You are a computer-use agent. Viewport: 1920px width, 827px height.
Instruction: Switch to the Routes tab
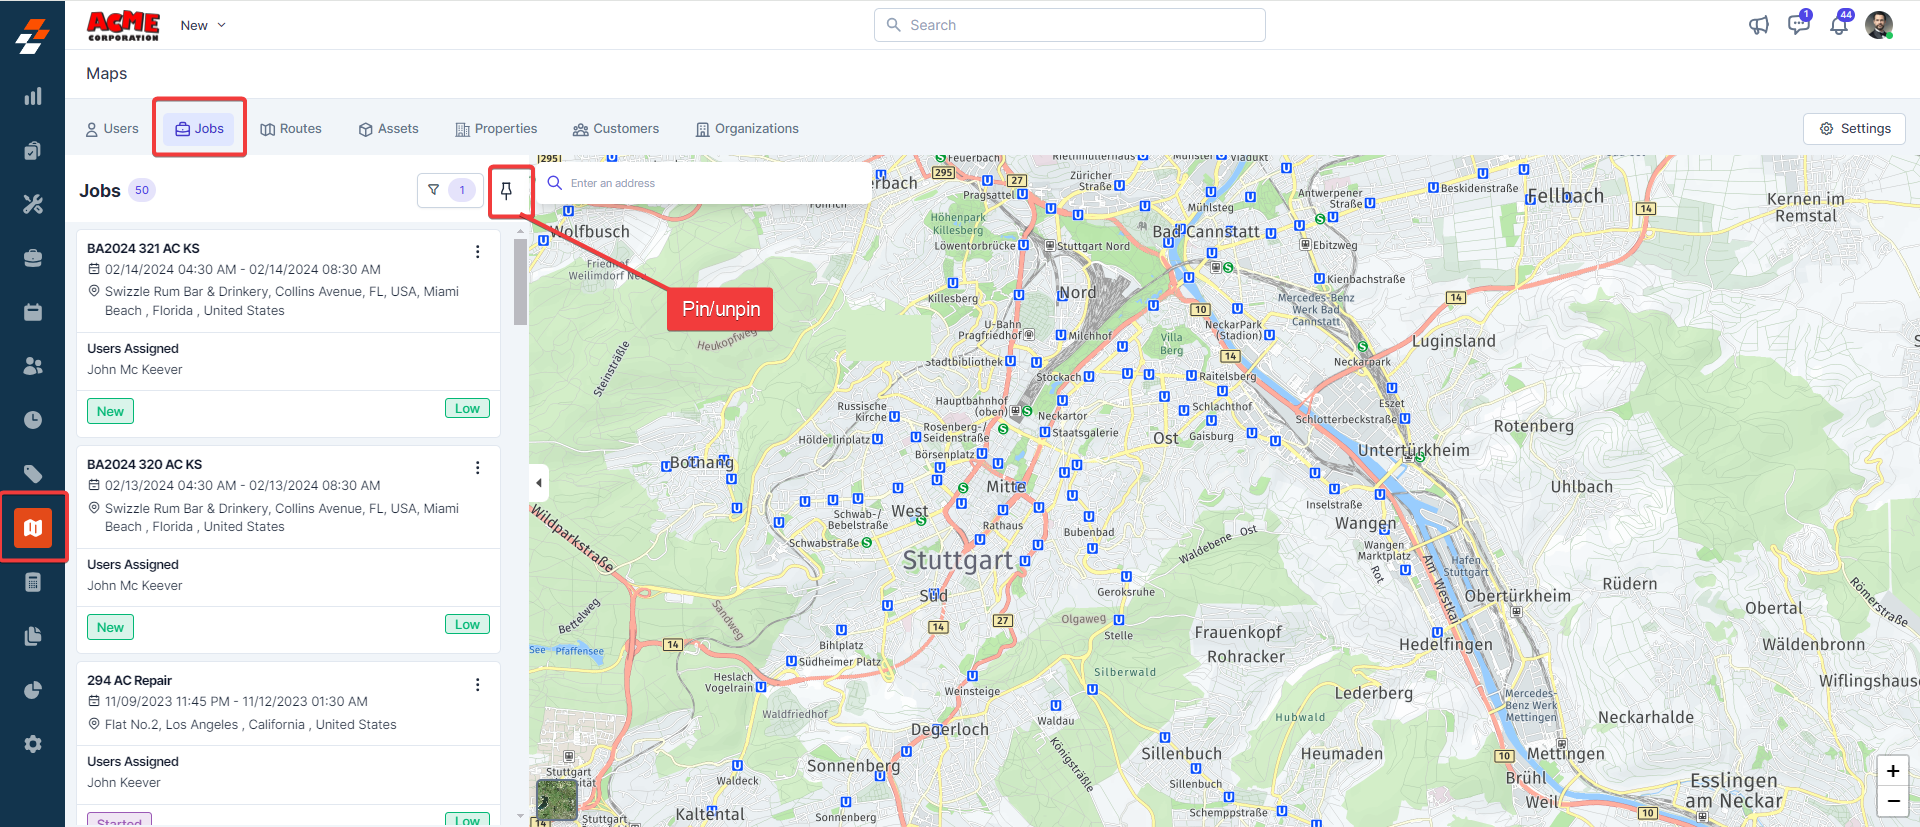pos(291,129)
